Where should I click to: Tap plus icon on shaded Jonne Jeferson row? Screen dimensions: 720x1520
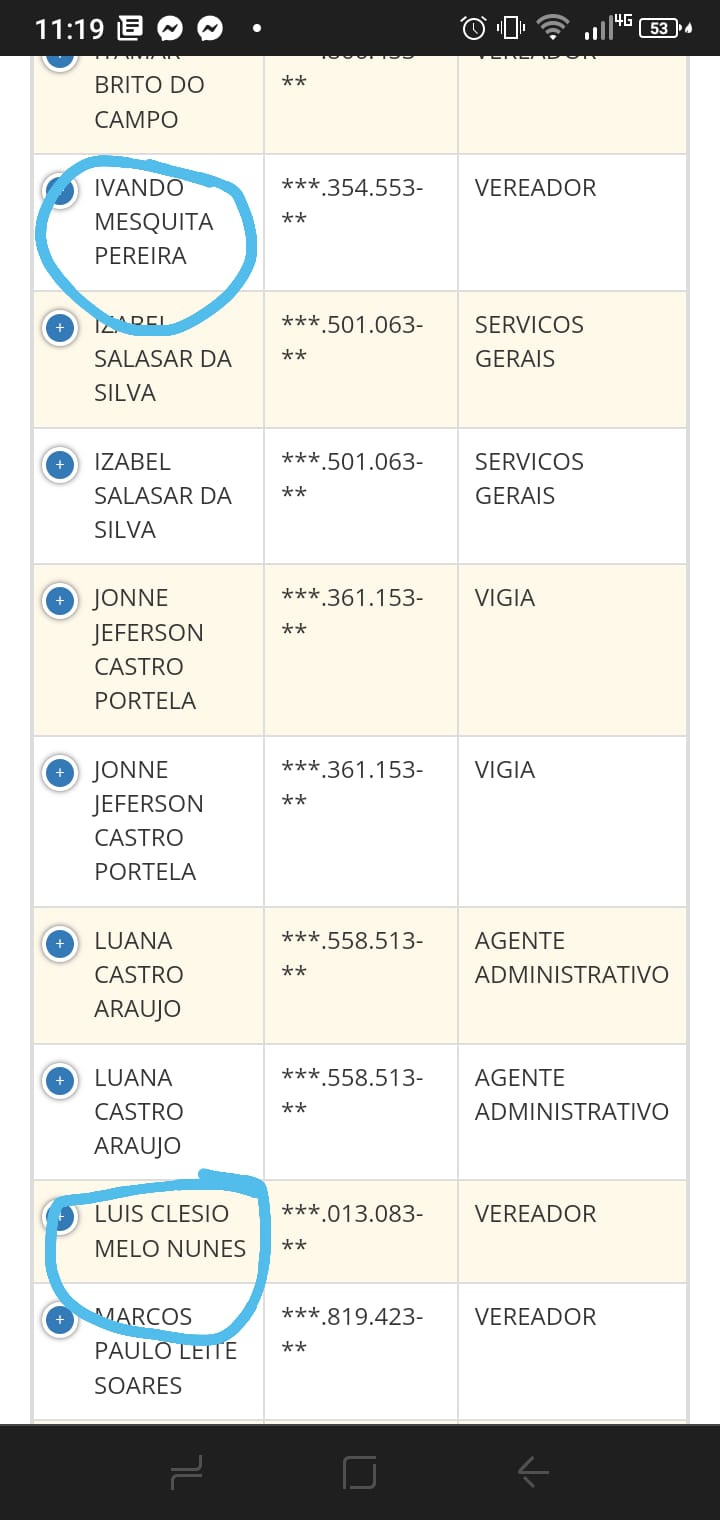(x=60, y=600)
